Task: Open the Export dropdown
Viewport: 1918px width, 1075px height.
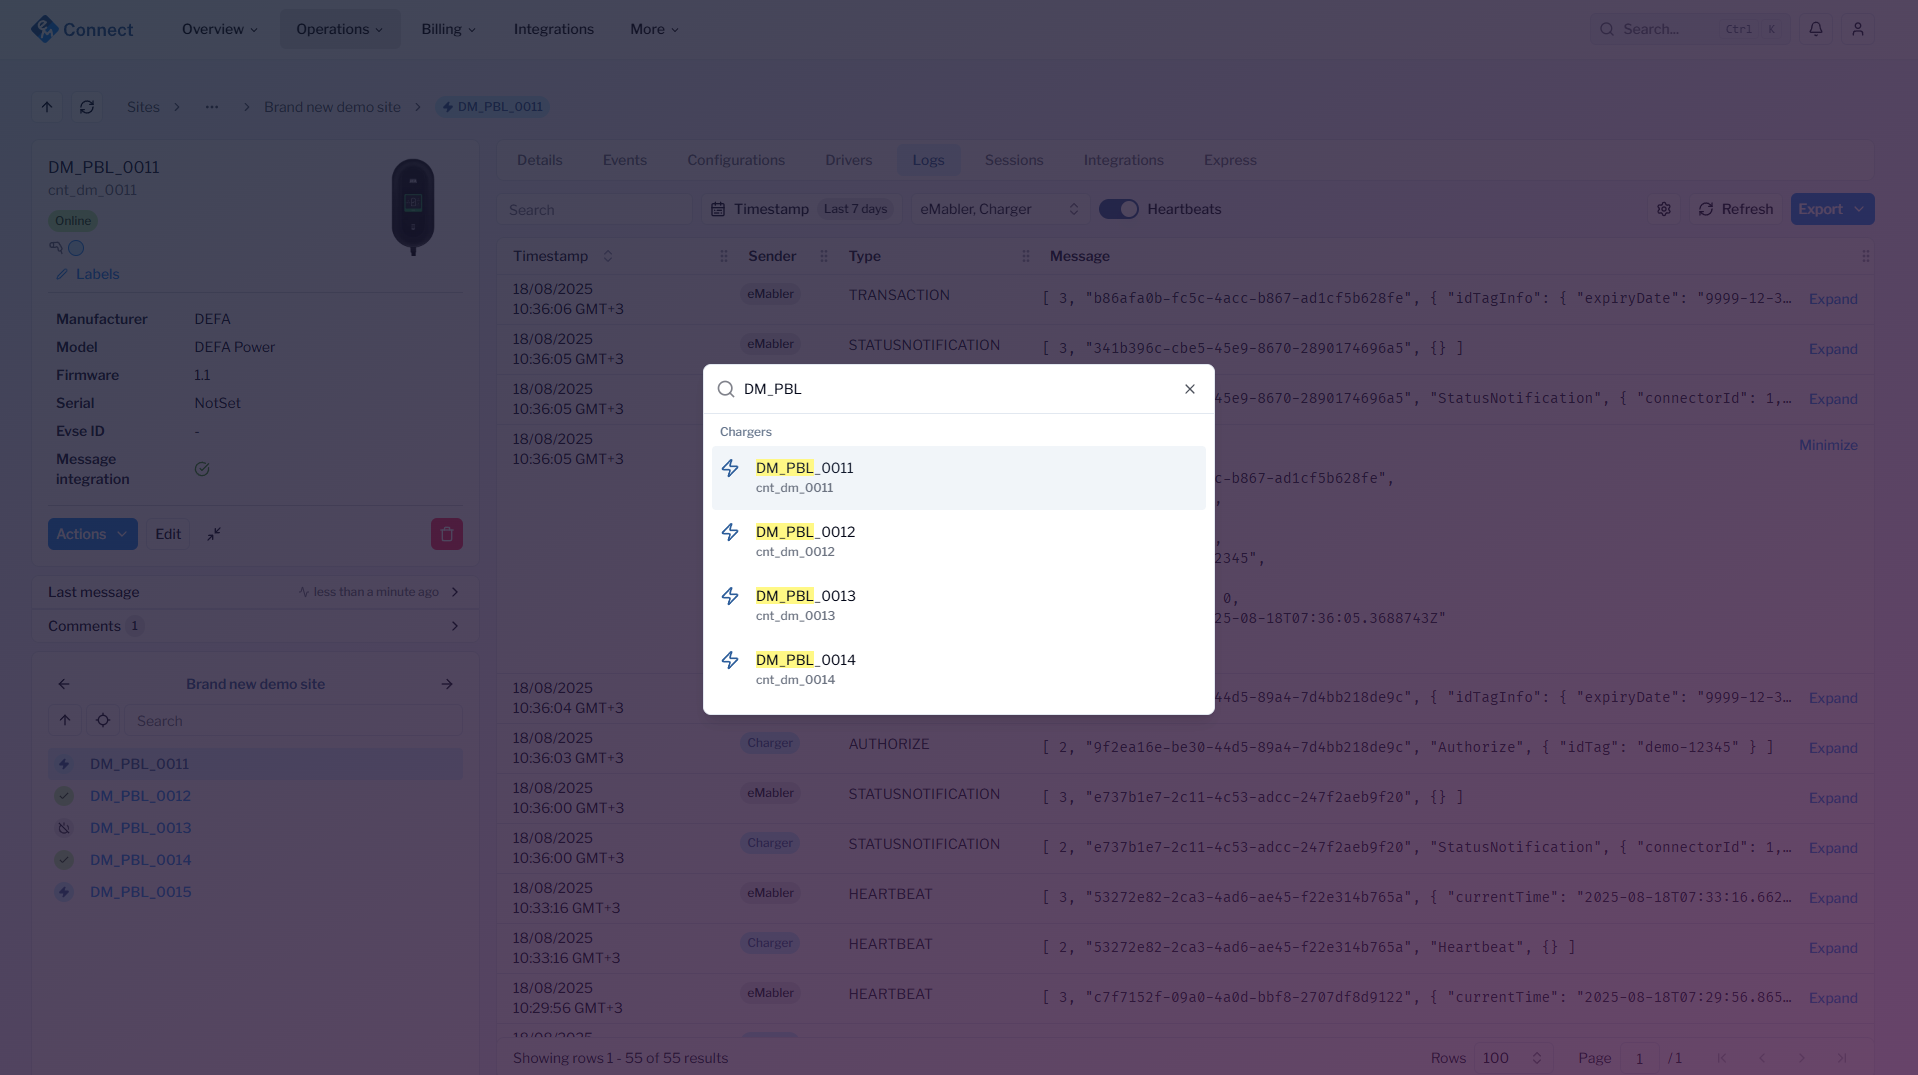Action: [x=1831, y=209]
